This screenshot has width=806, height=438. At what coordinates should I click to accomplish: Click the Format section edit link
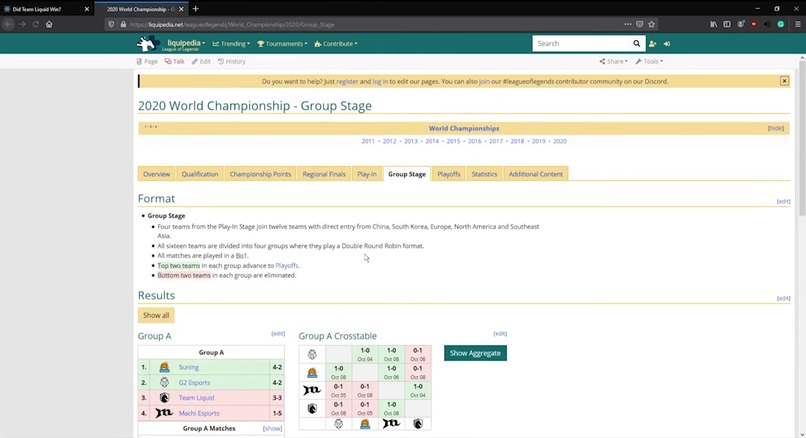point(783,202)
